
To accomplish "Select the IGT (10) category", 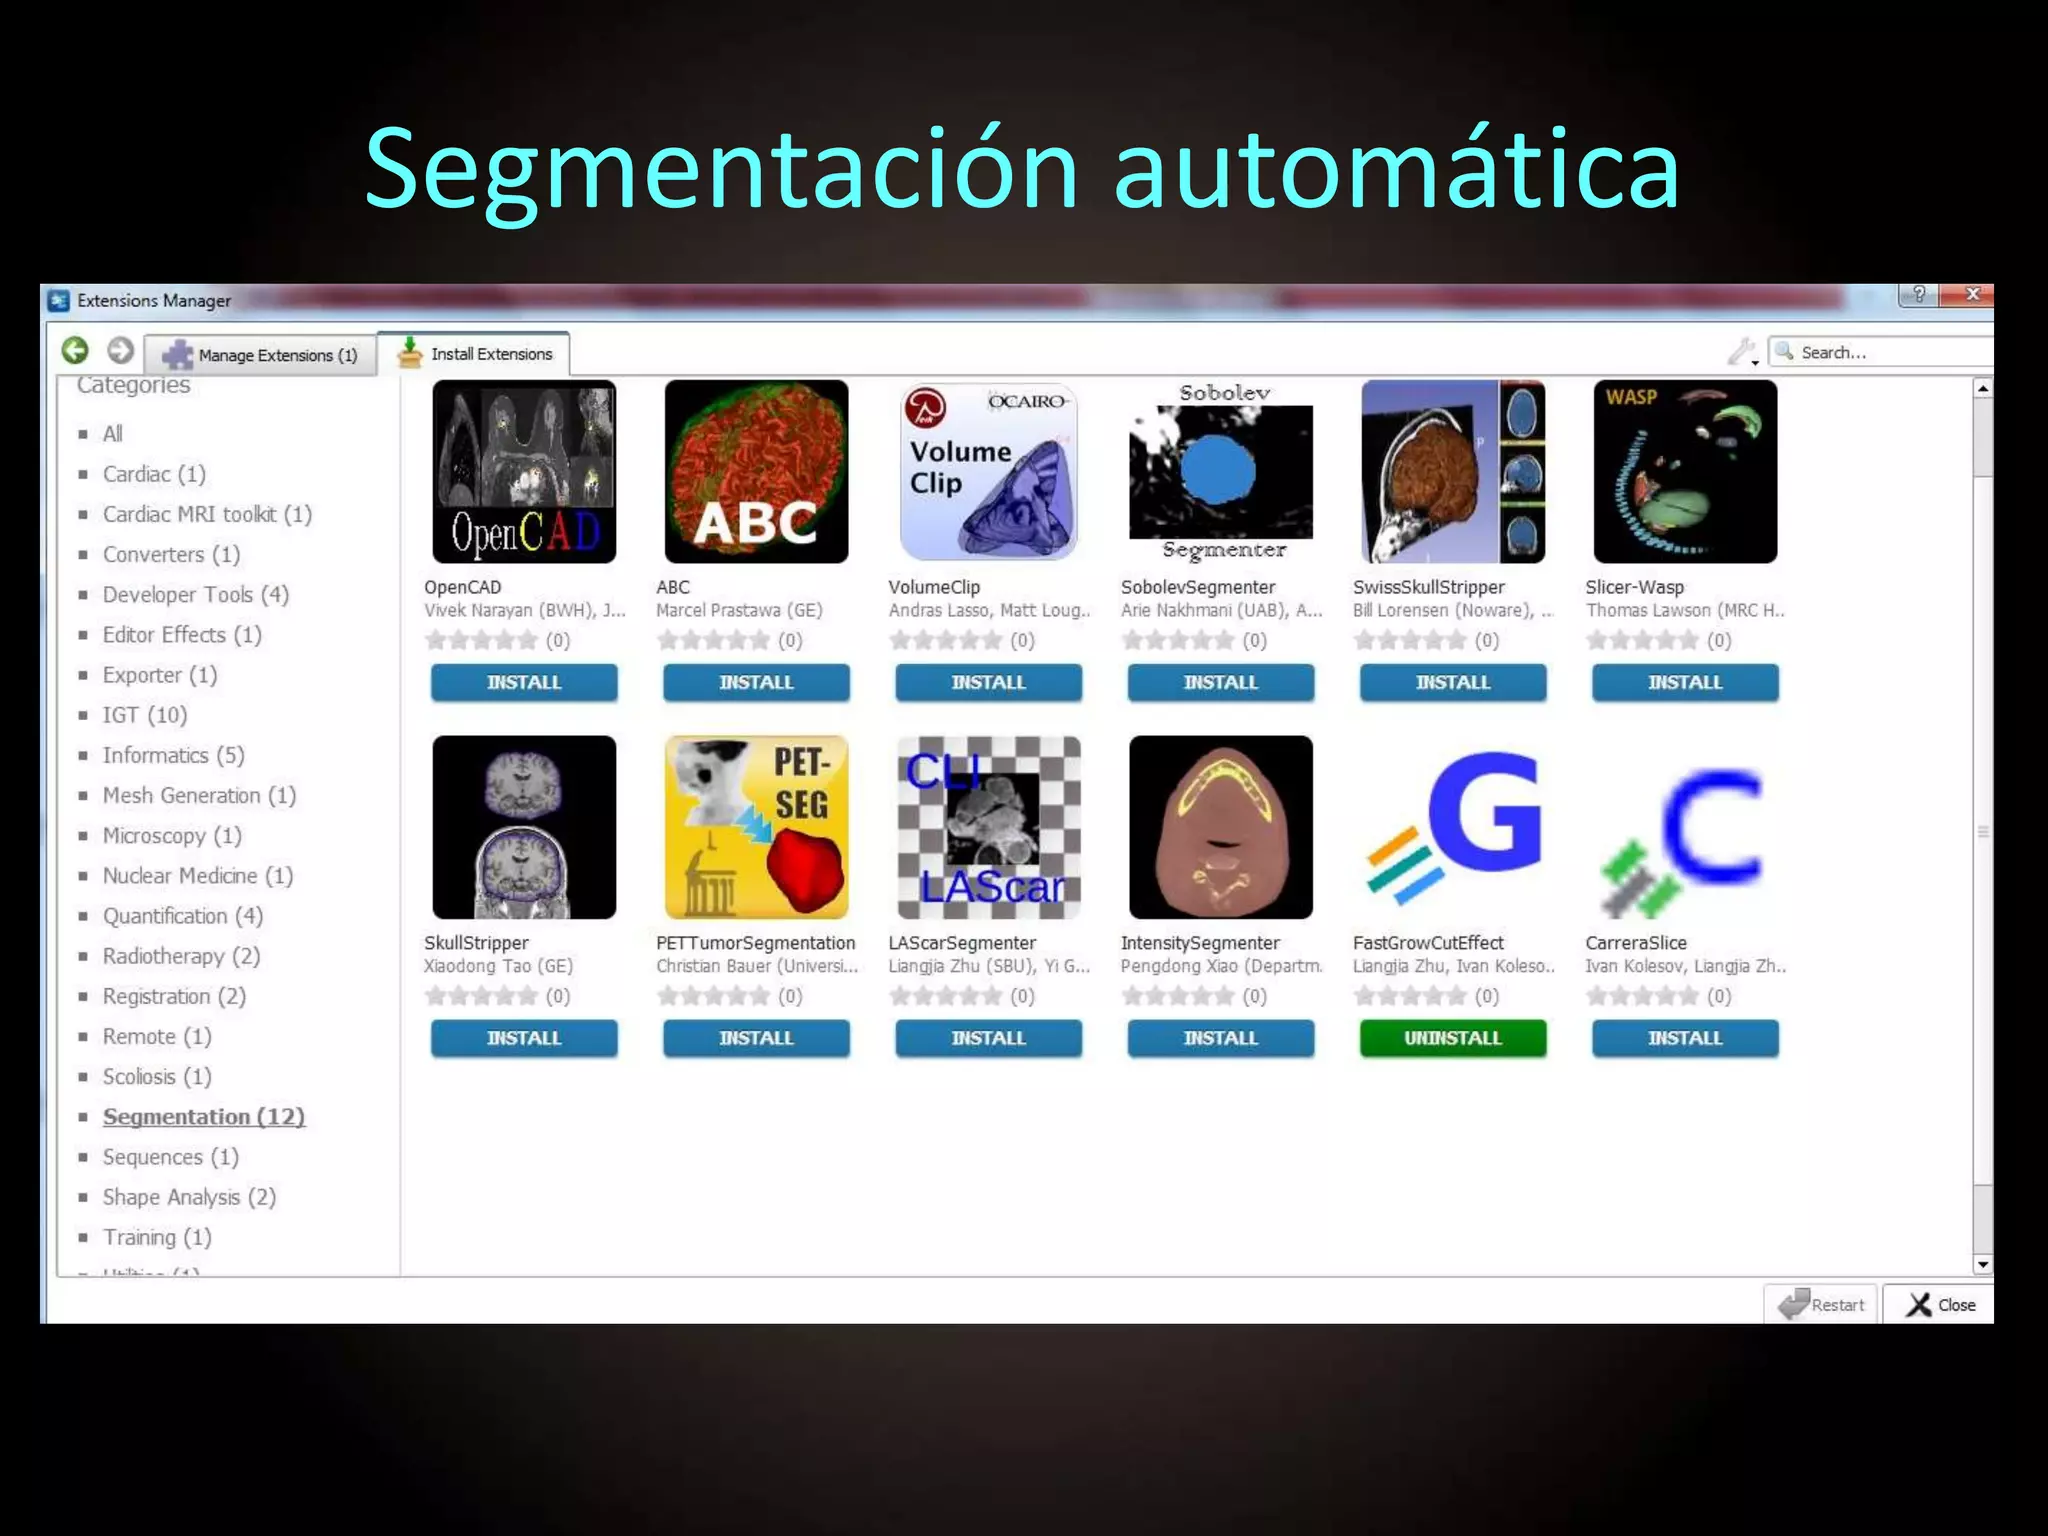I will pos(144,715).
